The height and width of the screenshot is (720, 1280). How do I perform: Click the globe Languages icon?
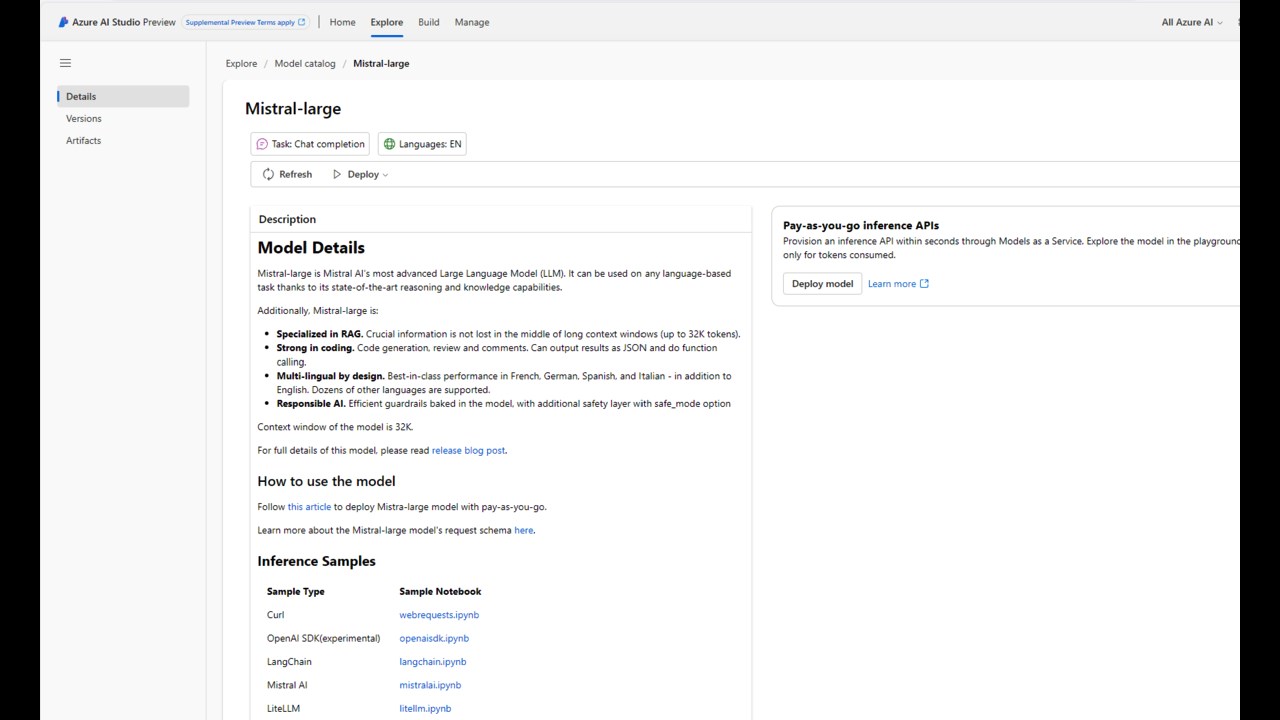[x=389, y=144]
